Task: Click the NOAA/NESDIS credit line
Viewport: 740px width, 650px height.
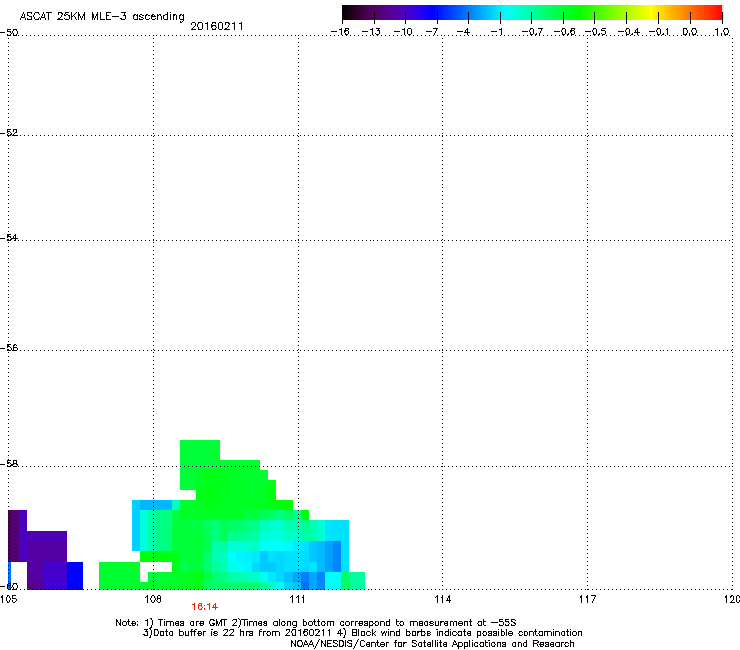Action: [432, 644]
